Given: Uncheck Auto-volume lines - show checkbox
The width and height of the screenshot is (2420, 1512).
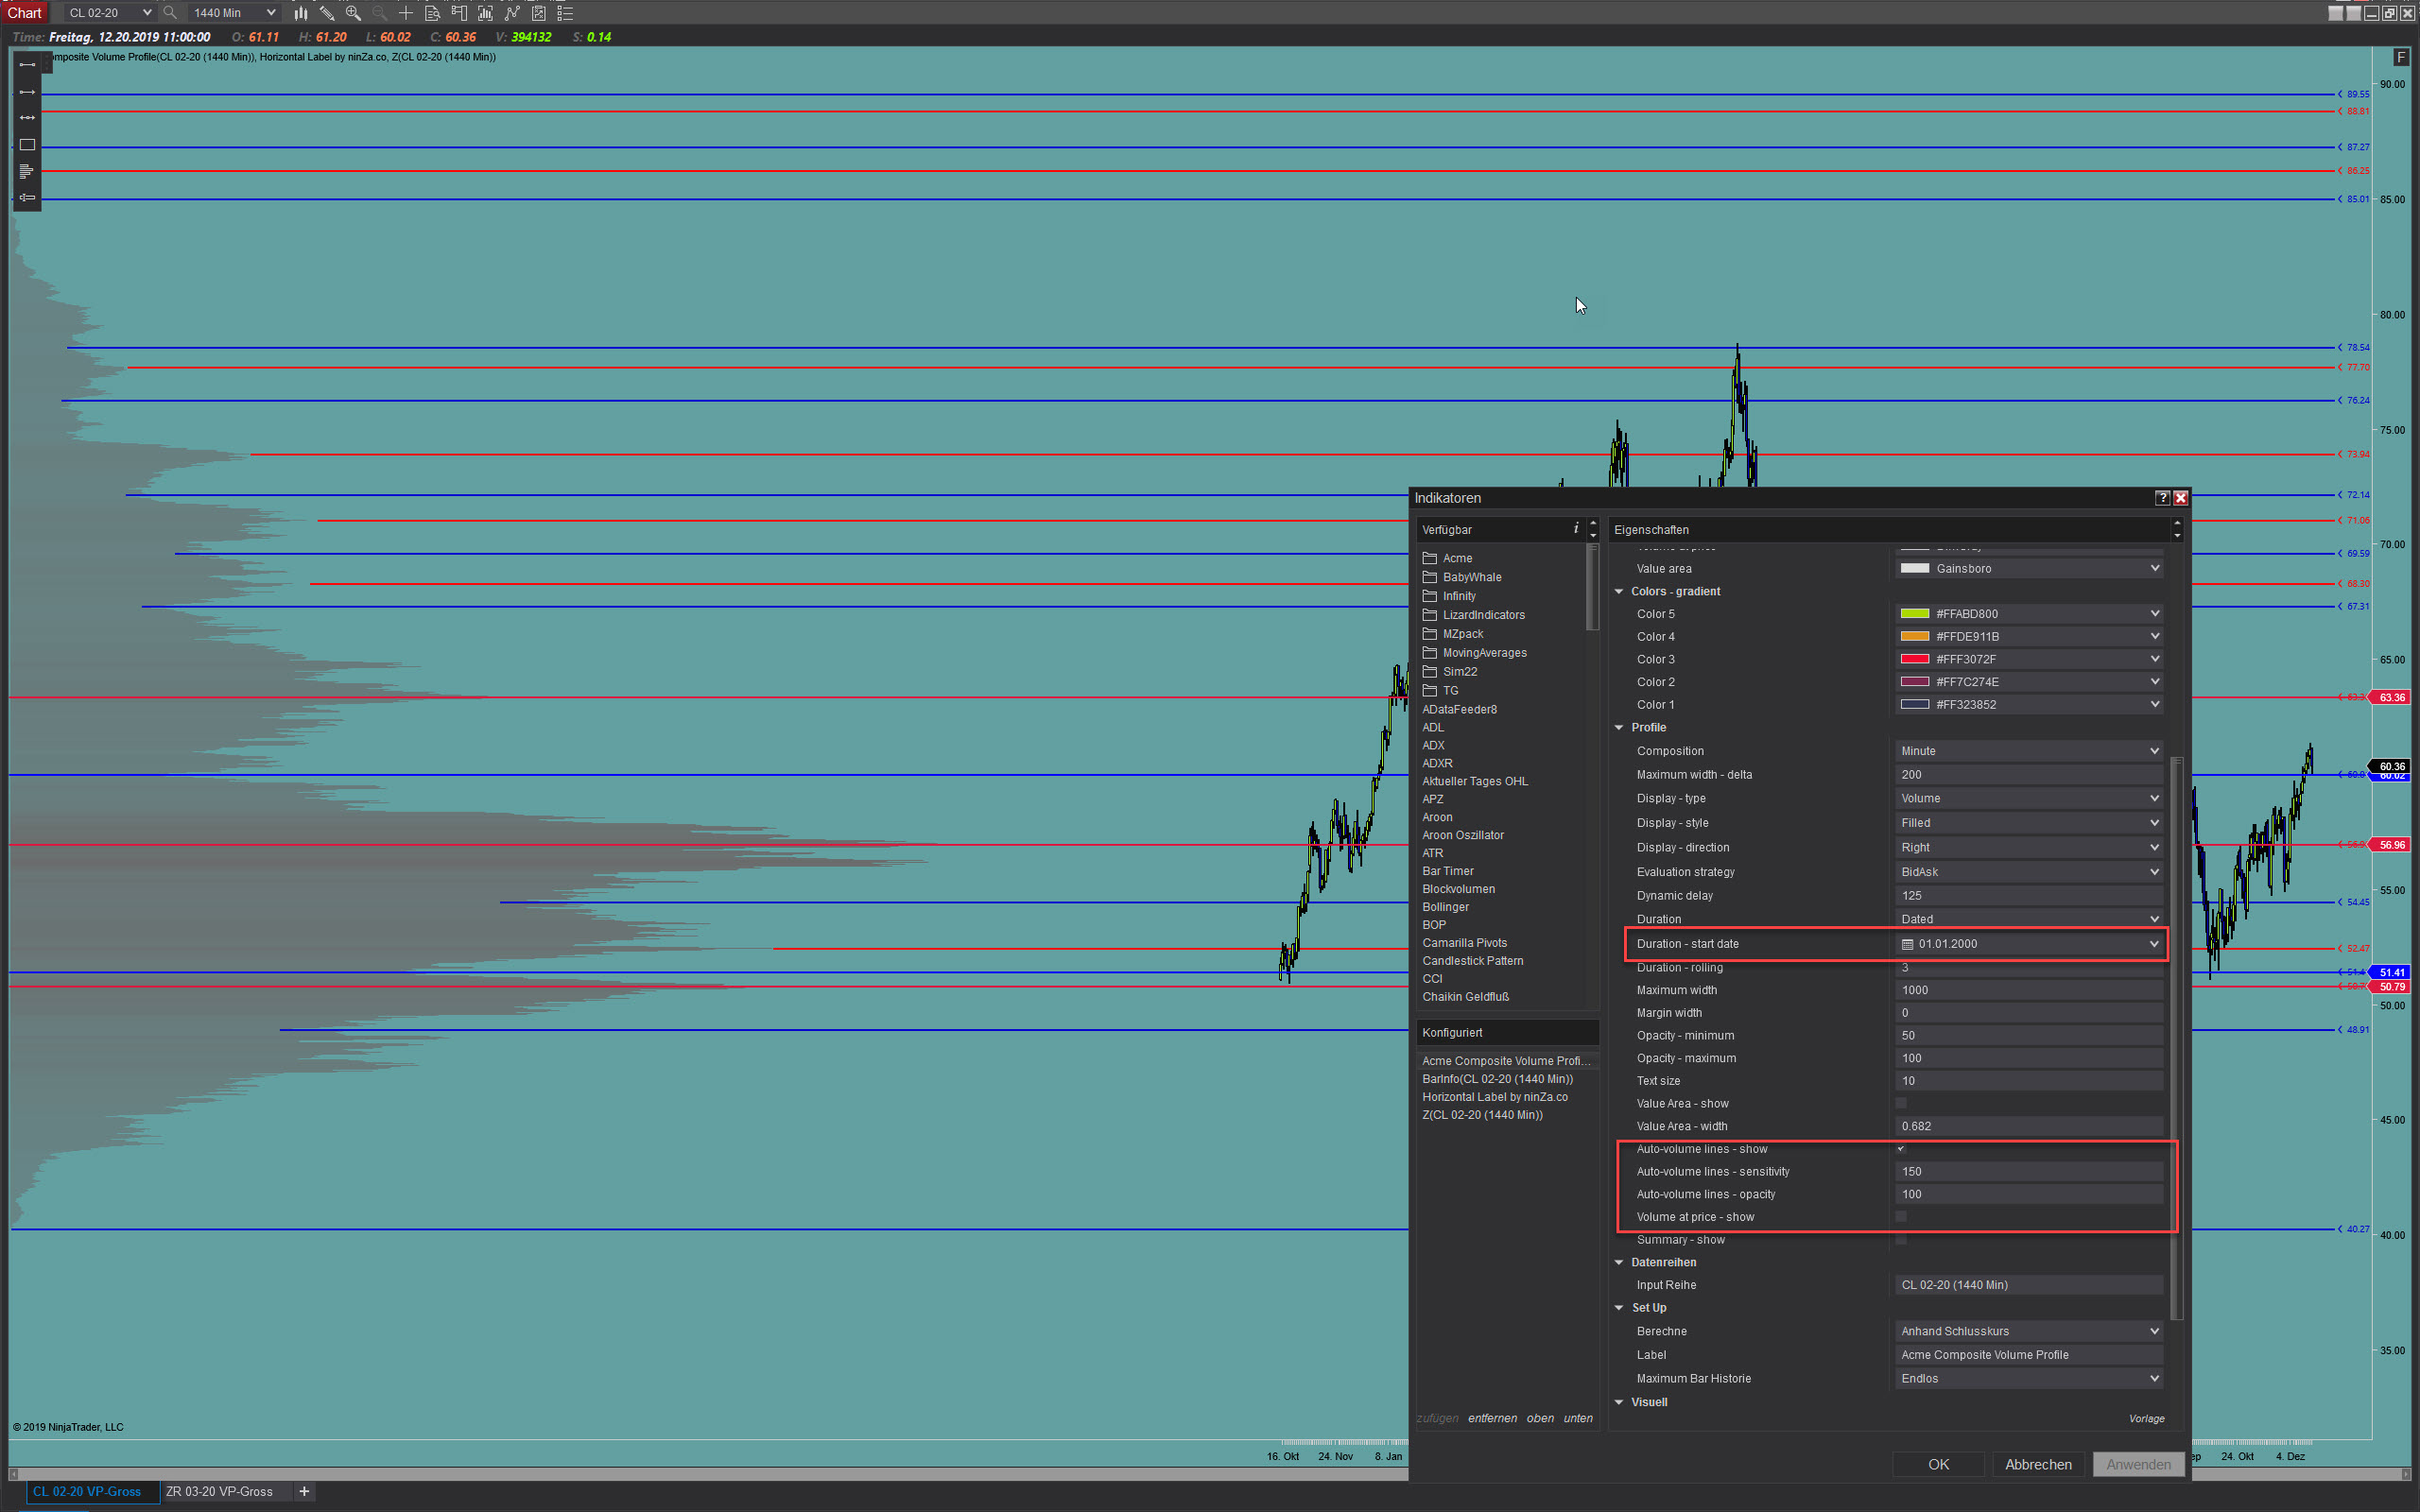Looking at the screenshot, I should pyautogui.click(x=1901, y=1148).
